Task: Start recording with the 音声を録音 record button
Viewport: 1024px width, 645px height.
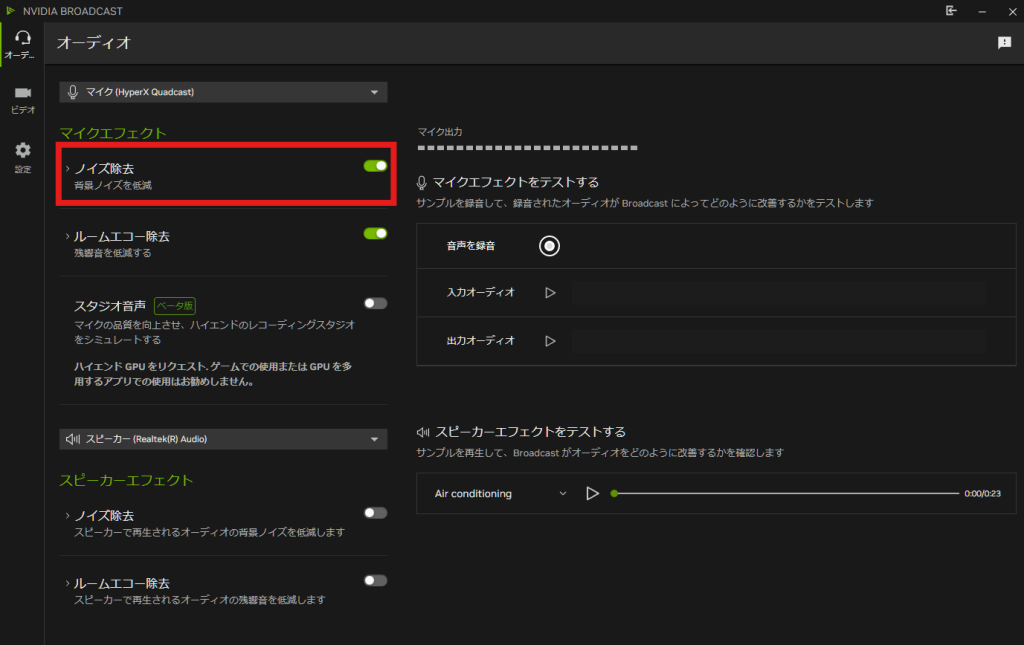Action: pyautogui.click(x=549, y=245)
